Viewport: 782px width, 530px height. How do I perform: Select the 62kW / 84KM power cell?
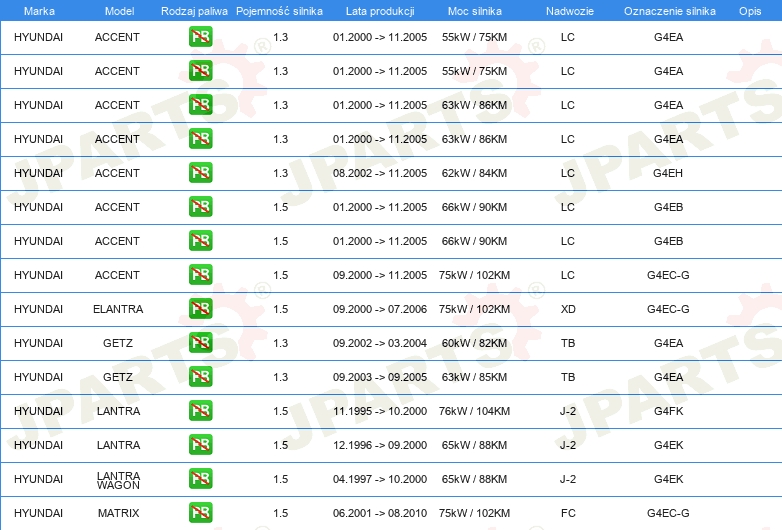point(474,173)
